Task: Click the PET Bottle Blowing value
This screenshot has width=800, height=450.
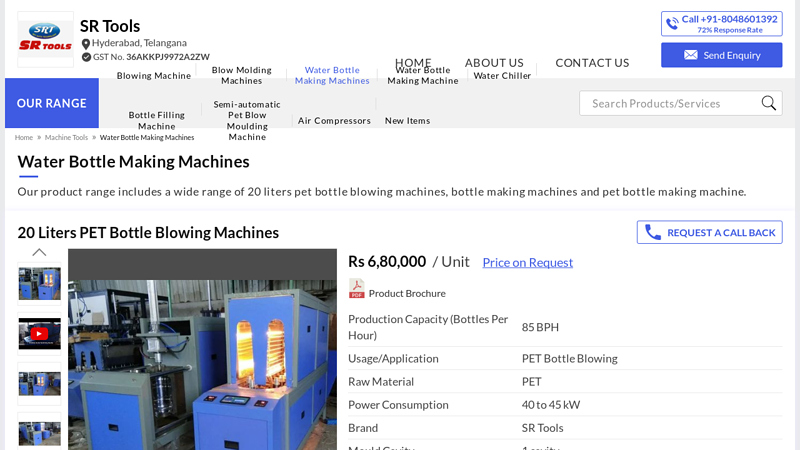Action: coord(569,359)
